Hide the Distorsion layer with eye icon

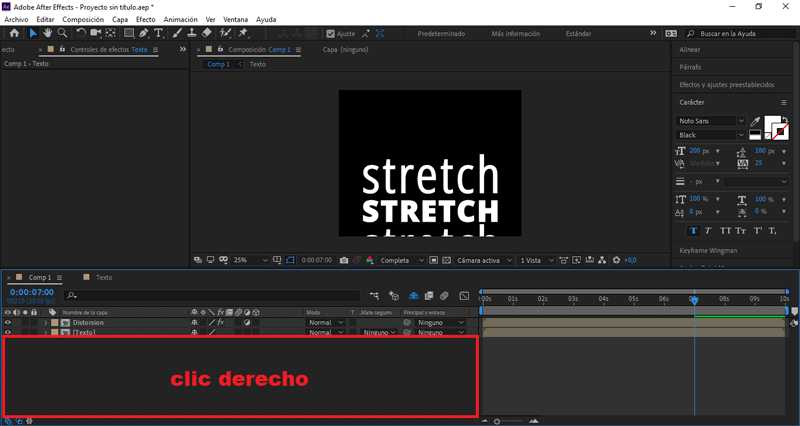click(x=7, y=323)
